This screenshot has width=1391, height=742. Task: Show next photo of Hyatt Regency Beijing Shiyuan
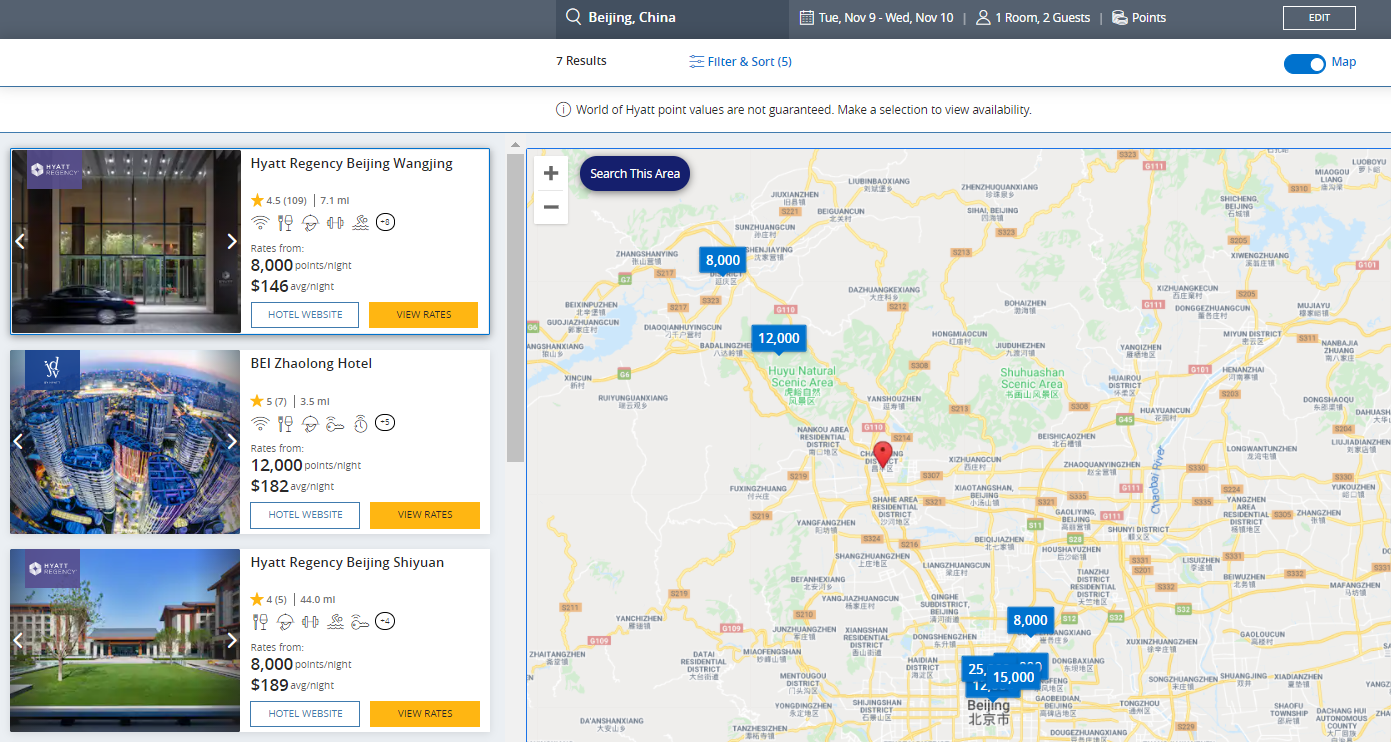tap(232, 640)
